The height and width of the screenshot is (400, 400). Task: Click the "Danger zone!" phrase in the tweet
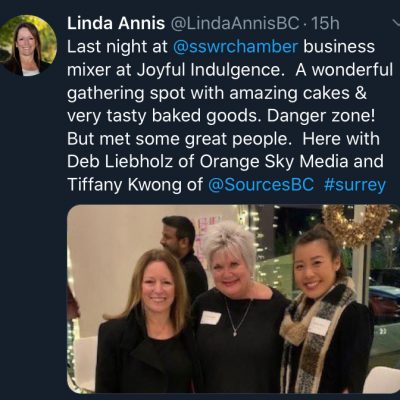coord(321,116)
